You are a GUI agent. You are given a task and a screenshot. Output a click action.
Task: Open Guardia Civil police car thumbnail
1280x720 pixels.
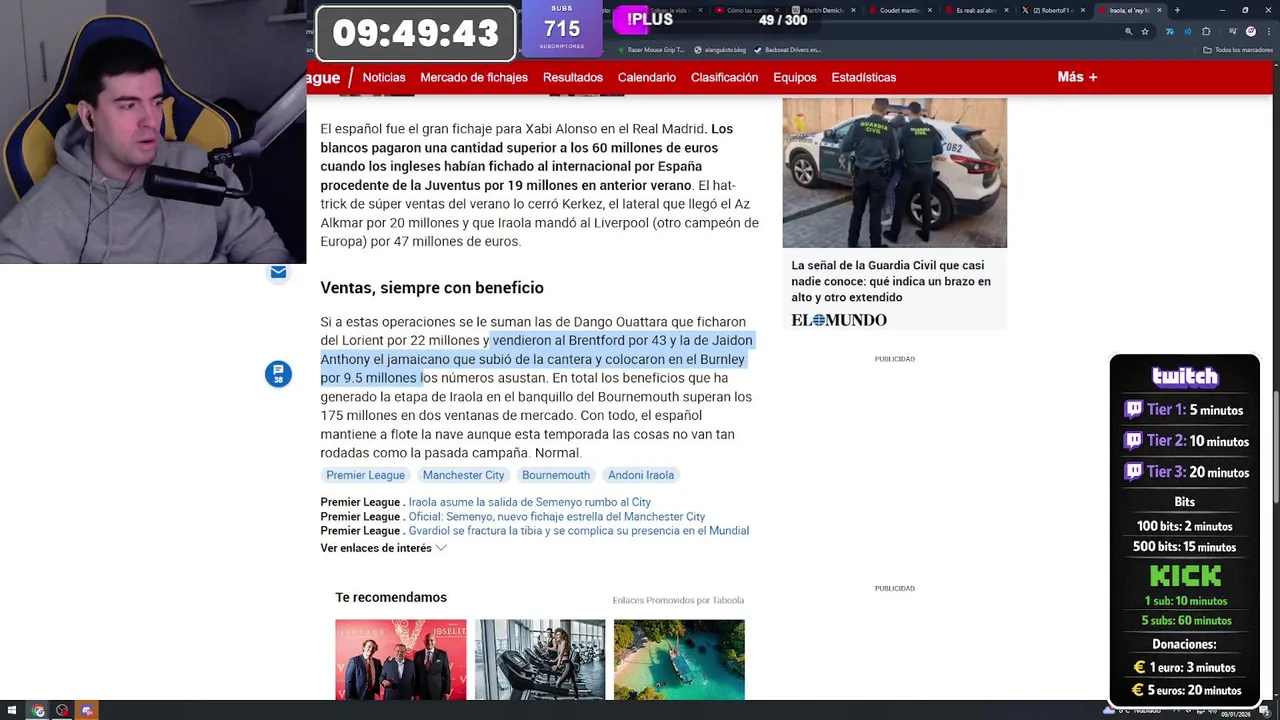pos(895,173)
